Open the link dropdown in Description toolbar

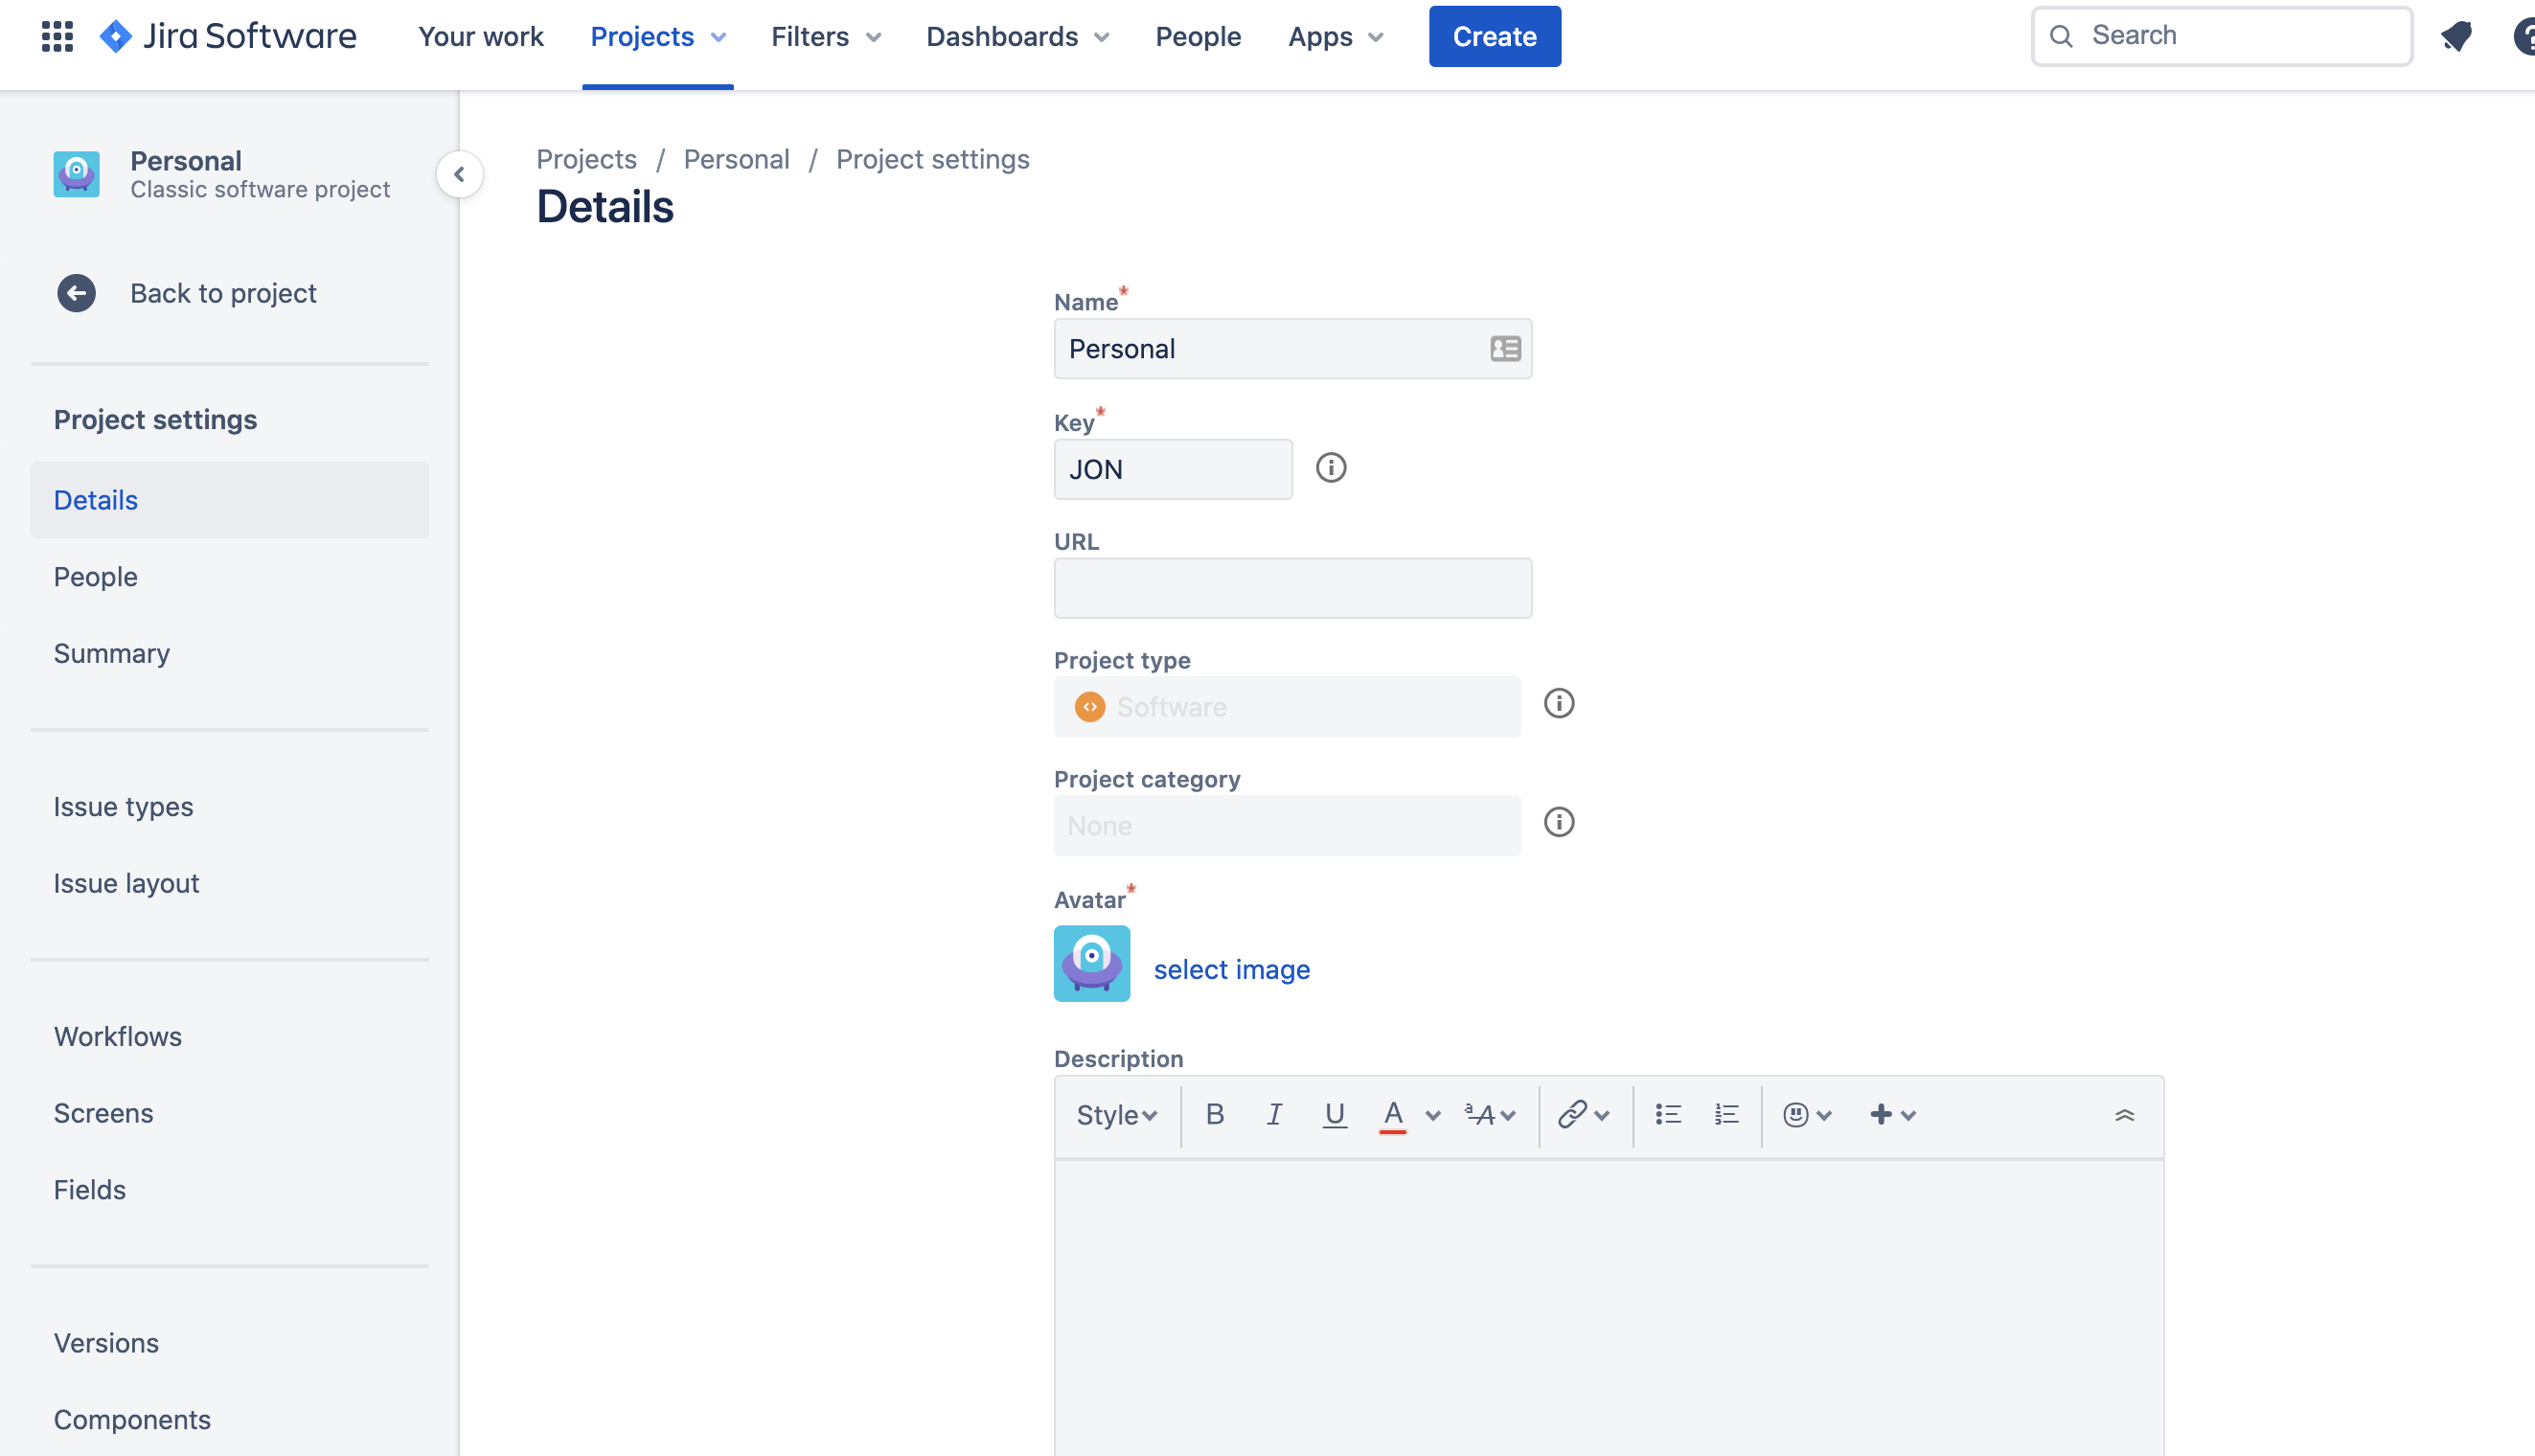pos(1583,1115)
